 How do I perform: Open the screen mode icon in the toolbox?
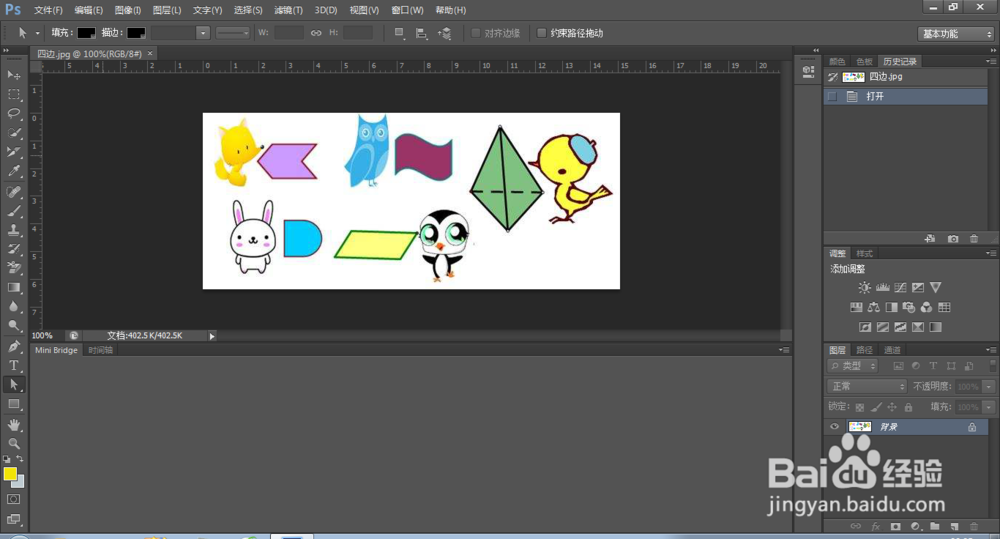13,519
